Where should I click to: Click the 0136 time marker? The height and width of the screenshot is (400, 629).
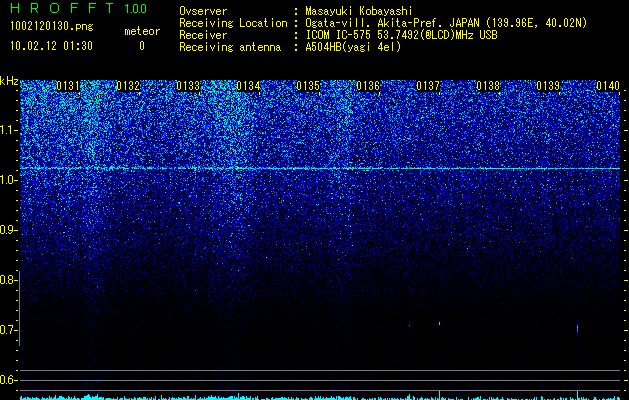click(368, 86)
